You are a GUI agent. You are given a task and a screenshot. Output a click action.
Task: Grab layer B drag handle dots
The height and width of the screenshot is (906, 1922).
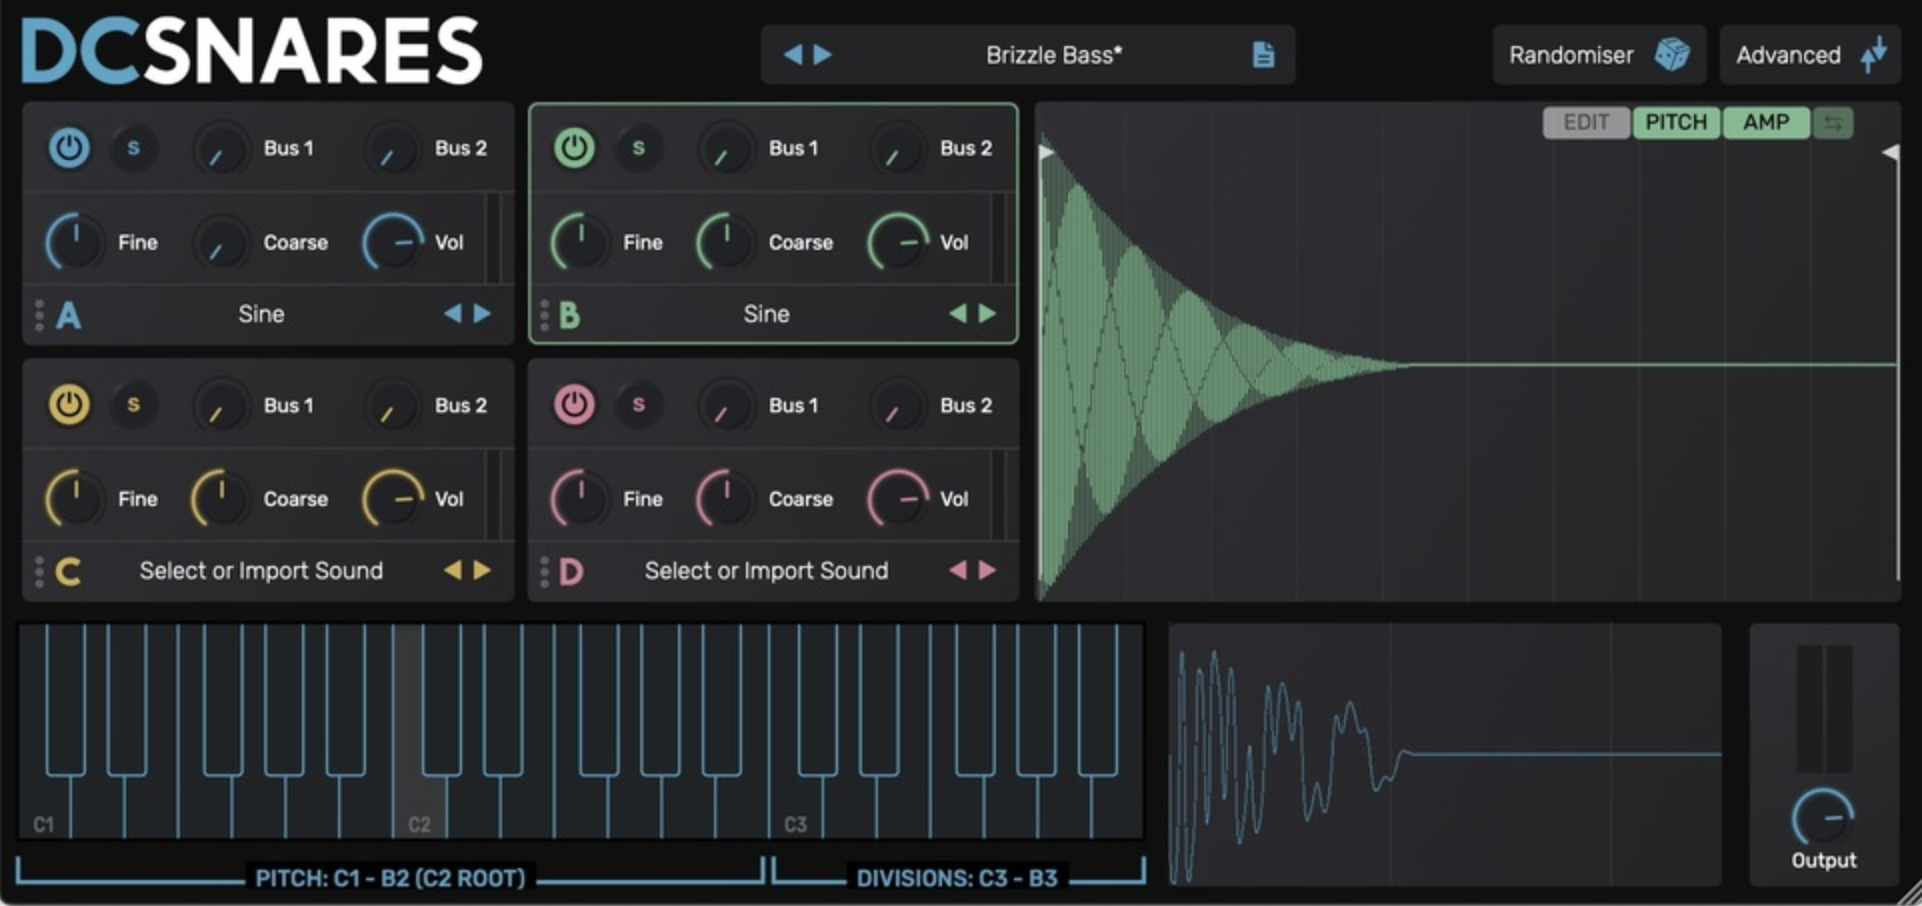point(544,315)
